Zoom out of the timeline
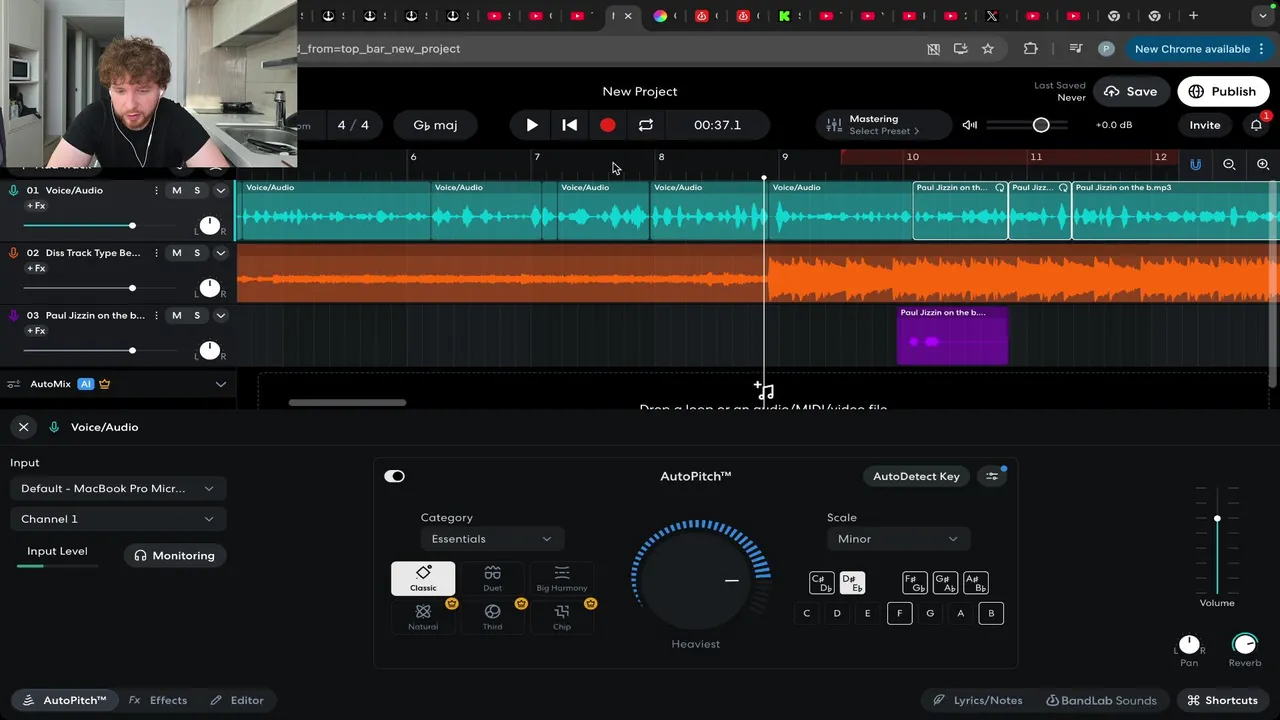This screenshot has width=1280, height=720. [1229, 164]
